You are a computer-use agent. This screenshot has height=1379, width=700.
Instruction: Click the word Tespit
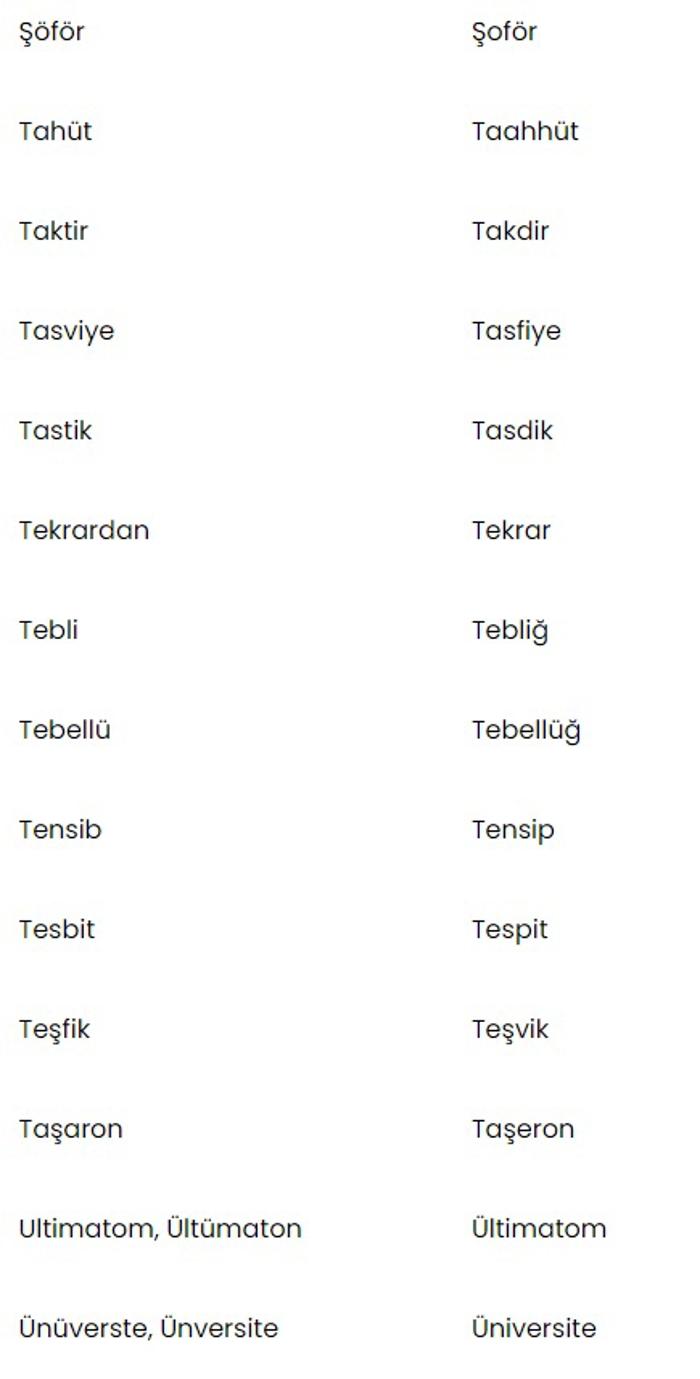click(x=510, y=931)
